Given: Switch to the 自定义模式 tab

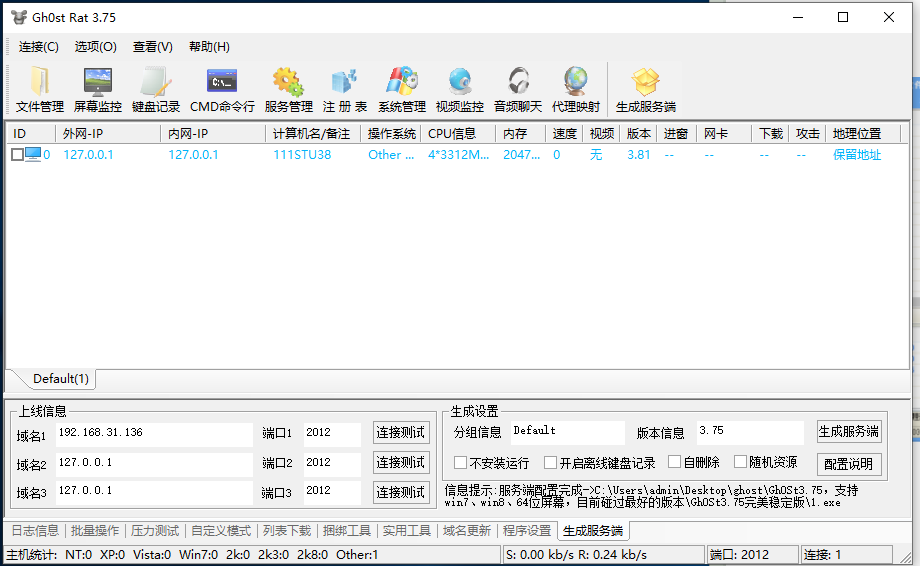Looking at the screenshot, I should point(221,531).
